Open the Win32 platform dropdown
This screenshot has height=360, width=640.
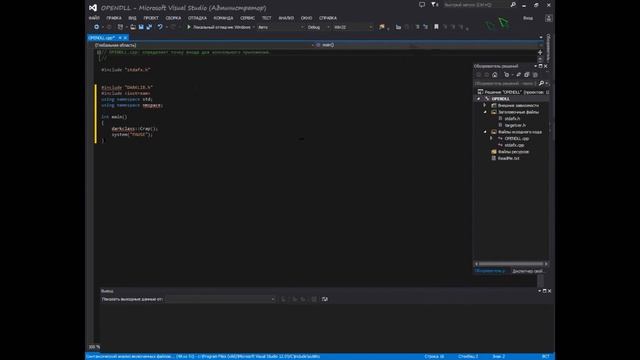353,27
